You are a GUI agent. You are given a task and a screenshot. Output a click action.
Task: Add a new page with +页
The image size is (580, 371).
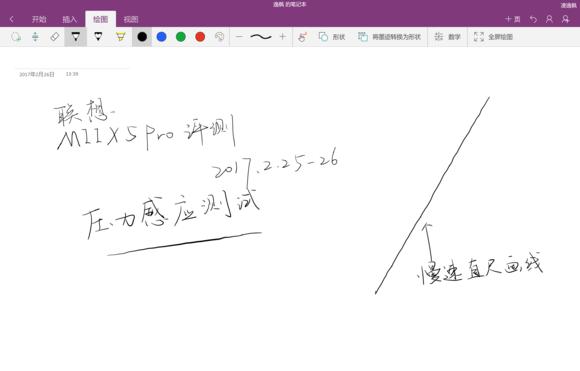513,19
